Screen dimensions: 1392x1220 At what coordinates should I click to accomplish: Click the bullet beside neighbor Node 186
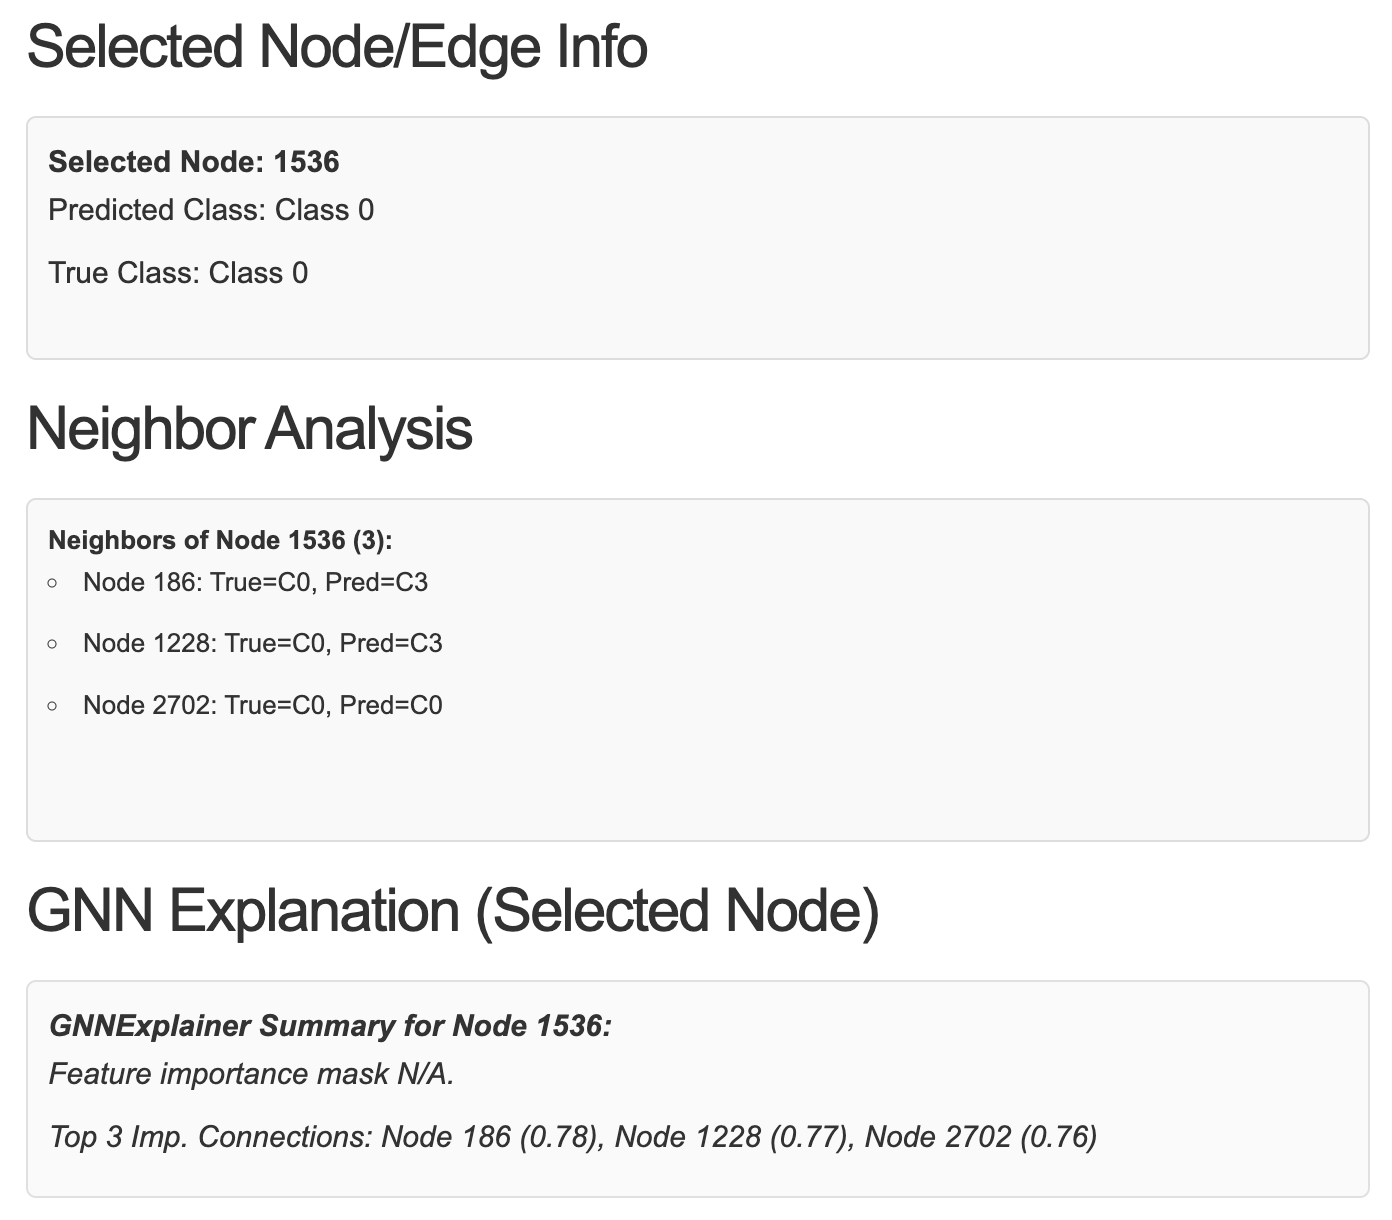[x=53, y=583]
